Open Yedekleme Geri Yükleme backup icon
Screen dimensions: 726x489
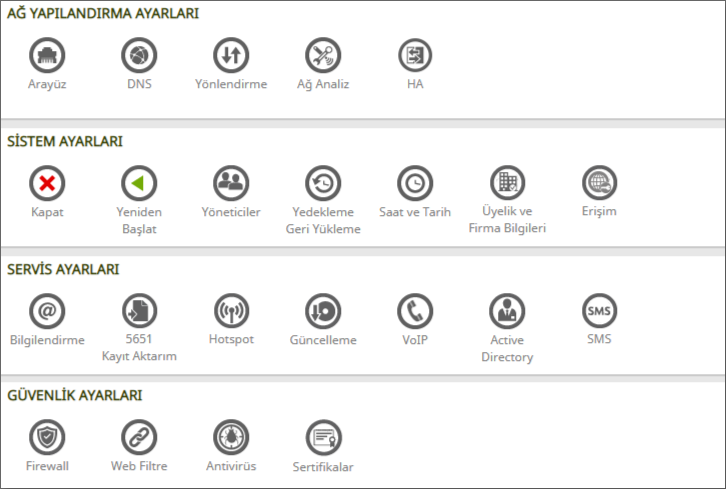click(323, 183)
